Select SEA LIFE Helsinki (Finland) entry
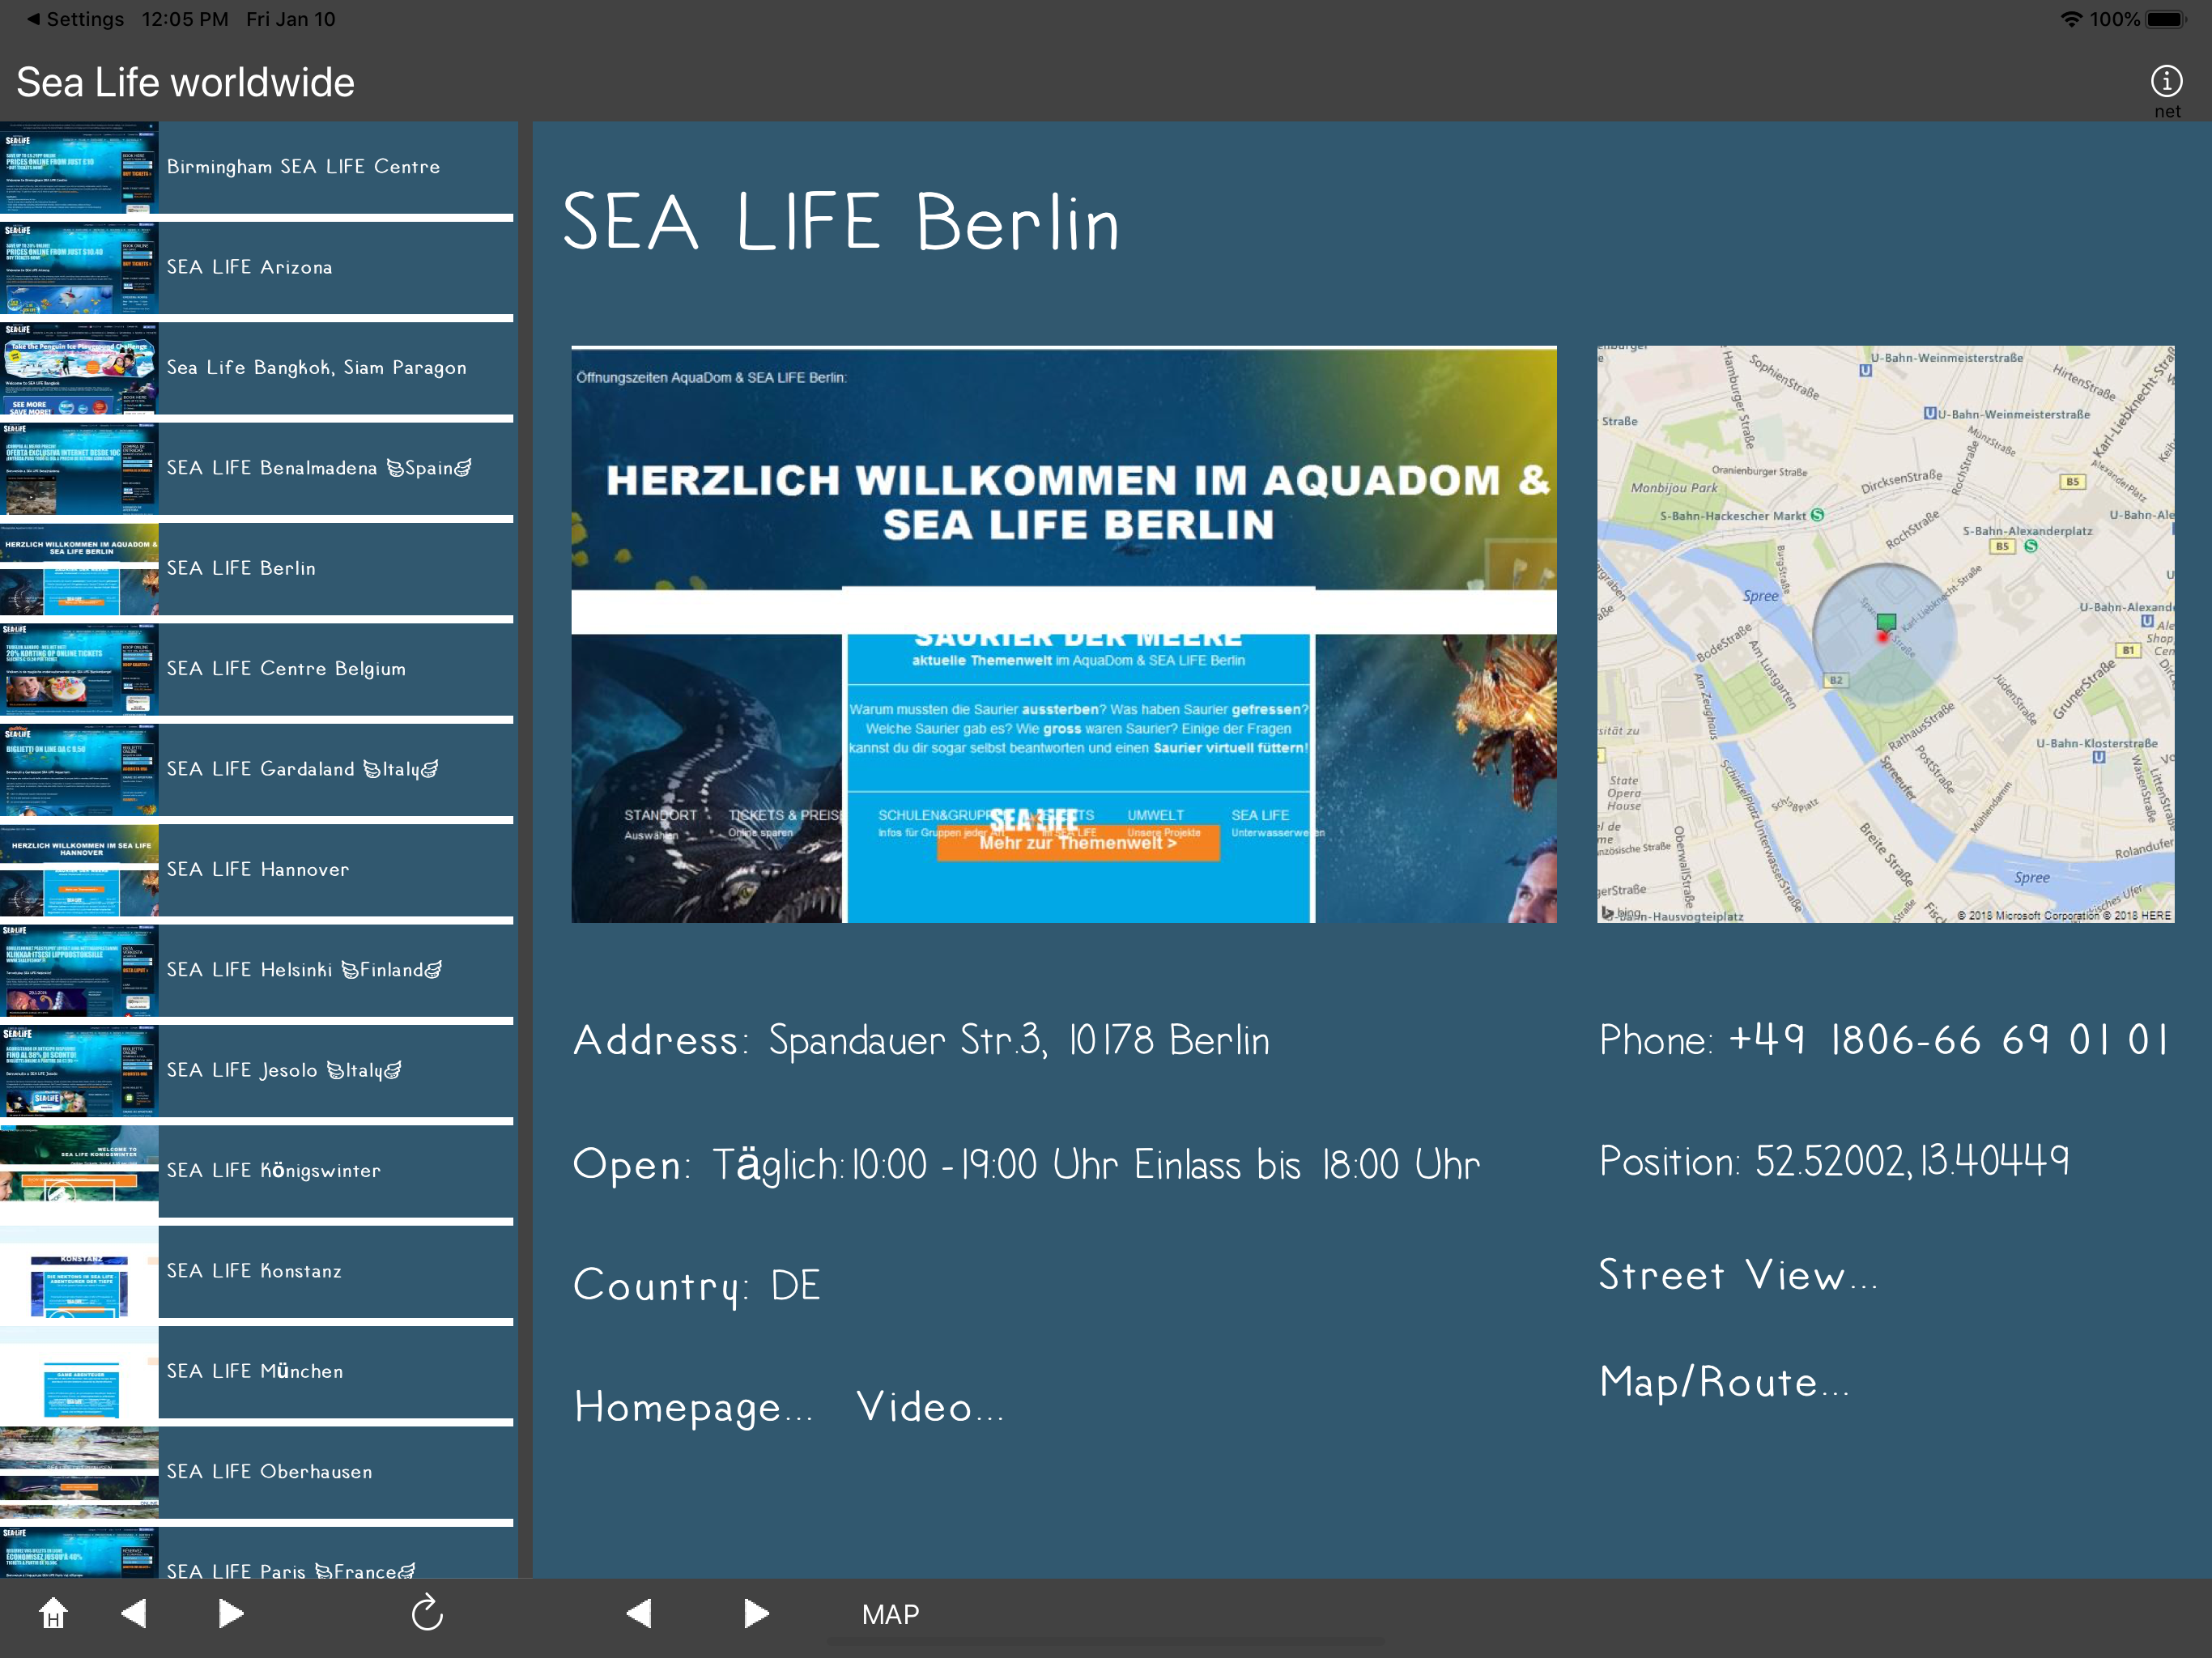This screenshot has width=2212, height=1658. tap(257, 969)
